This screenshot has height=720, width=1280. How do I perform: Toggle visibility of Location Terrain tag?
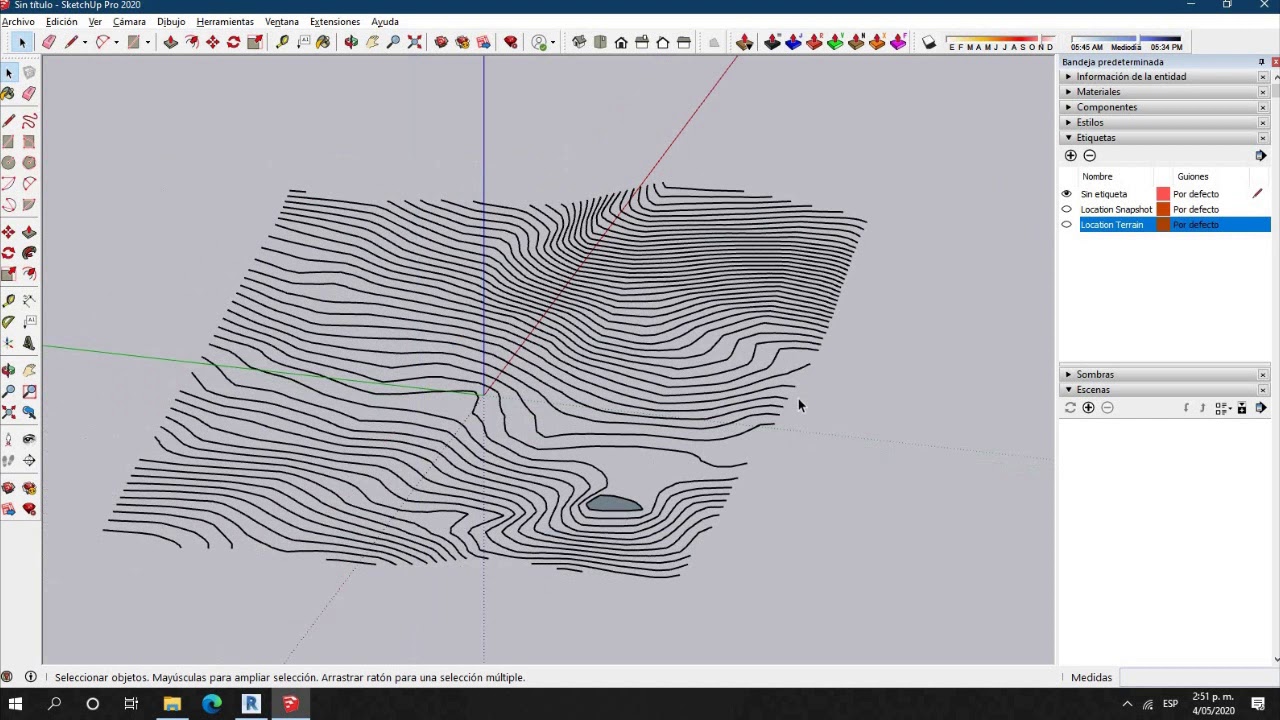pyautogui.click(x=1066, y=225)
